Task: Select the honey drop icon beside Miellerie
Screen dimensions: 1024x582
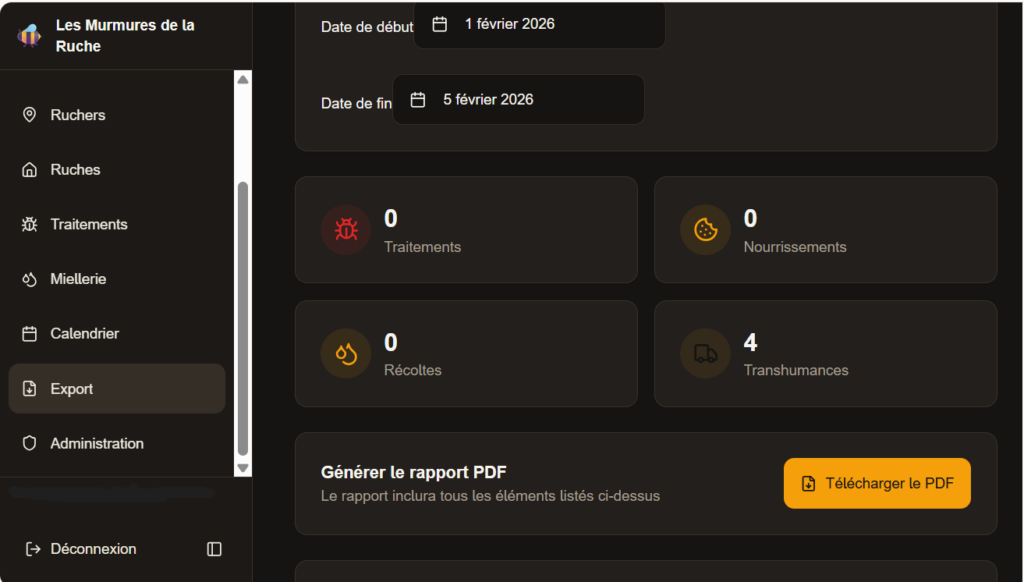Action: (30, 278)
